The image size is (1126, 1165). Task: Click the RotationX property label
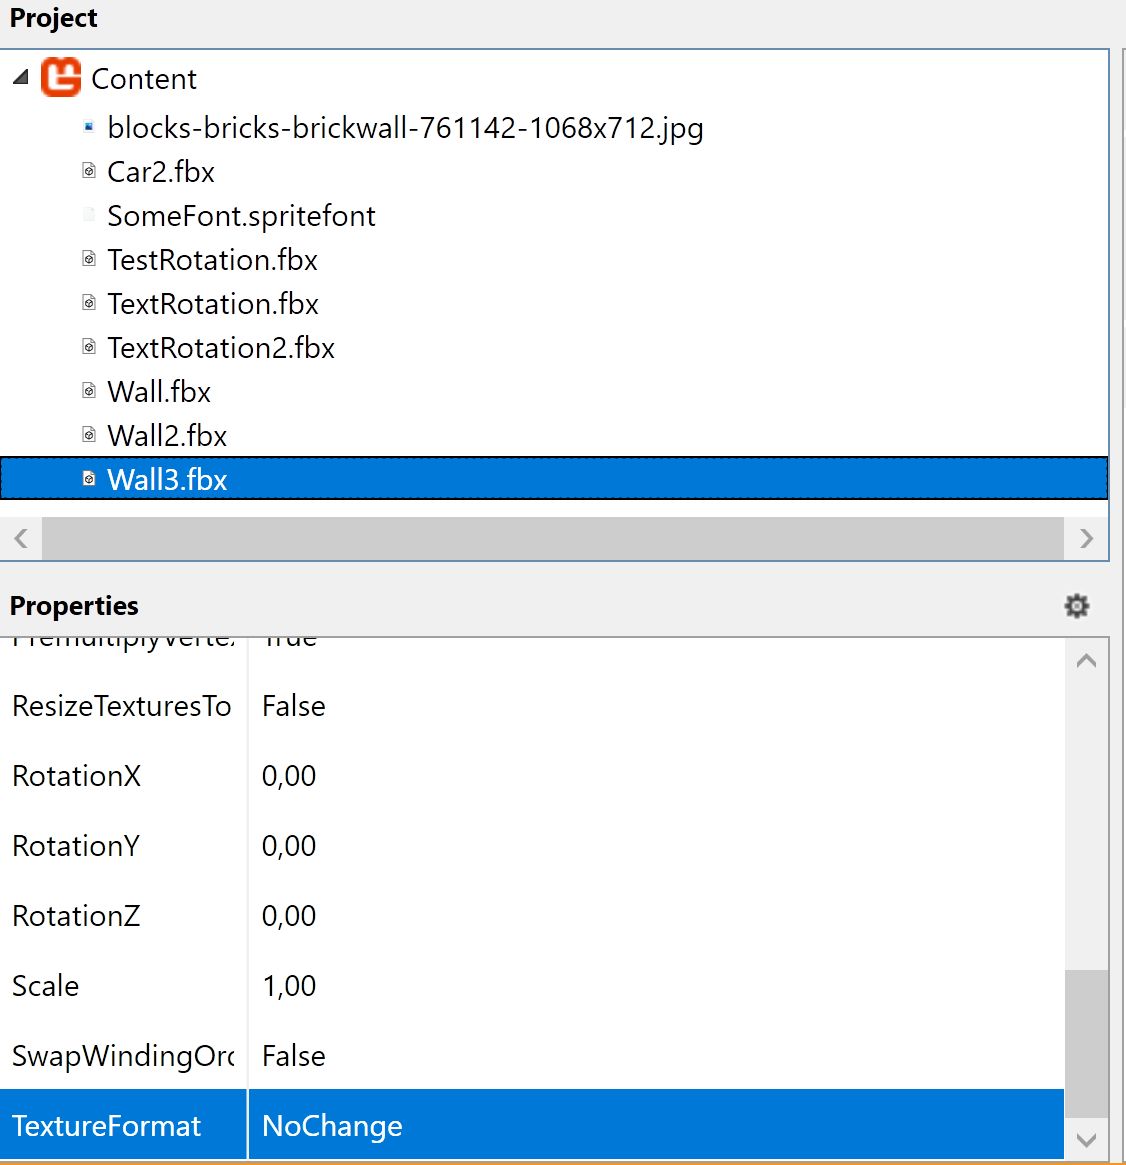pos(76,776)
